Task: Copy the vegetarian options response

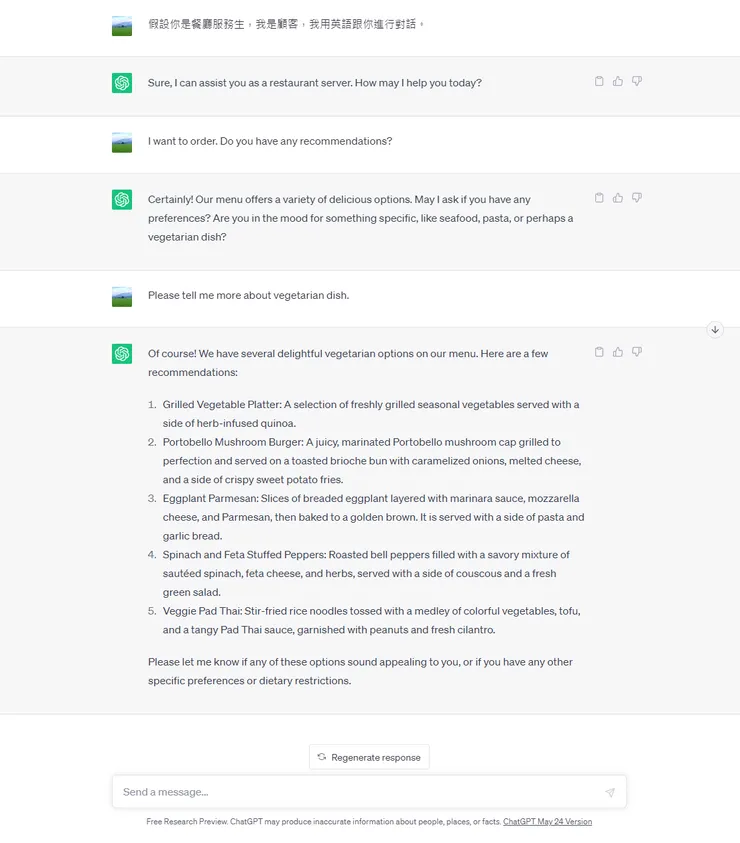Action: coord(599,352)
